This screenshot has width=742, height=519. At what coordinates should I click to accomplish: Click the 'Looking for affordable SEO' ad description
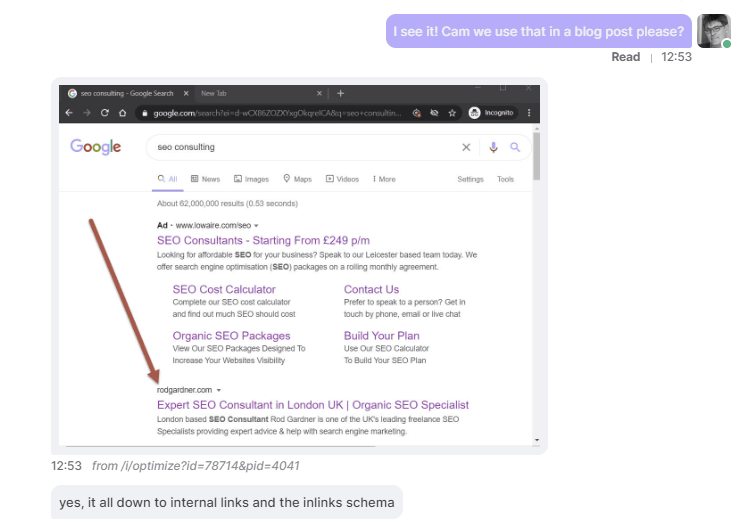(317, 261)
